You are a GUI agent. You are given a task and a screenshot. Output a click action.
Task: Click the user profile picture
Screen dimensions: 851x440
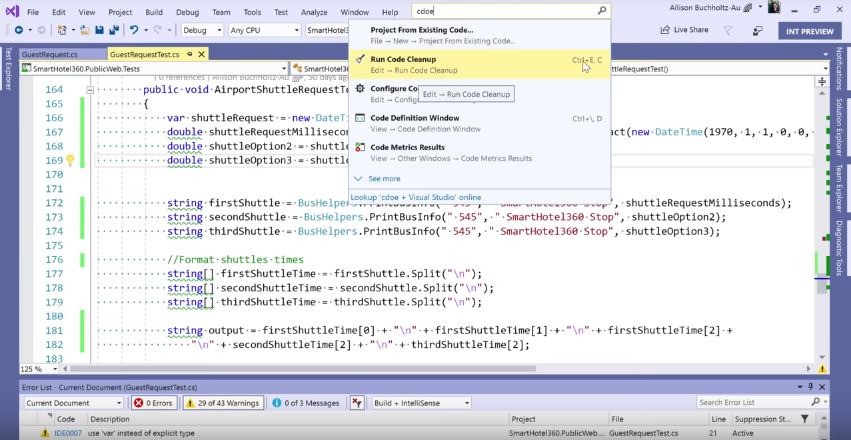[x=775, y=8]
